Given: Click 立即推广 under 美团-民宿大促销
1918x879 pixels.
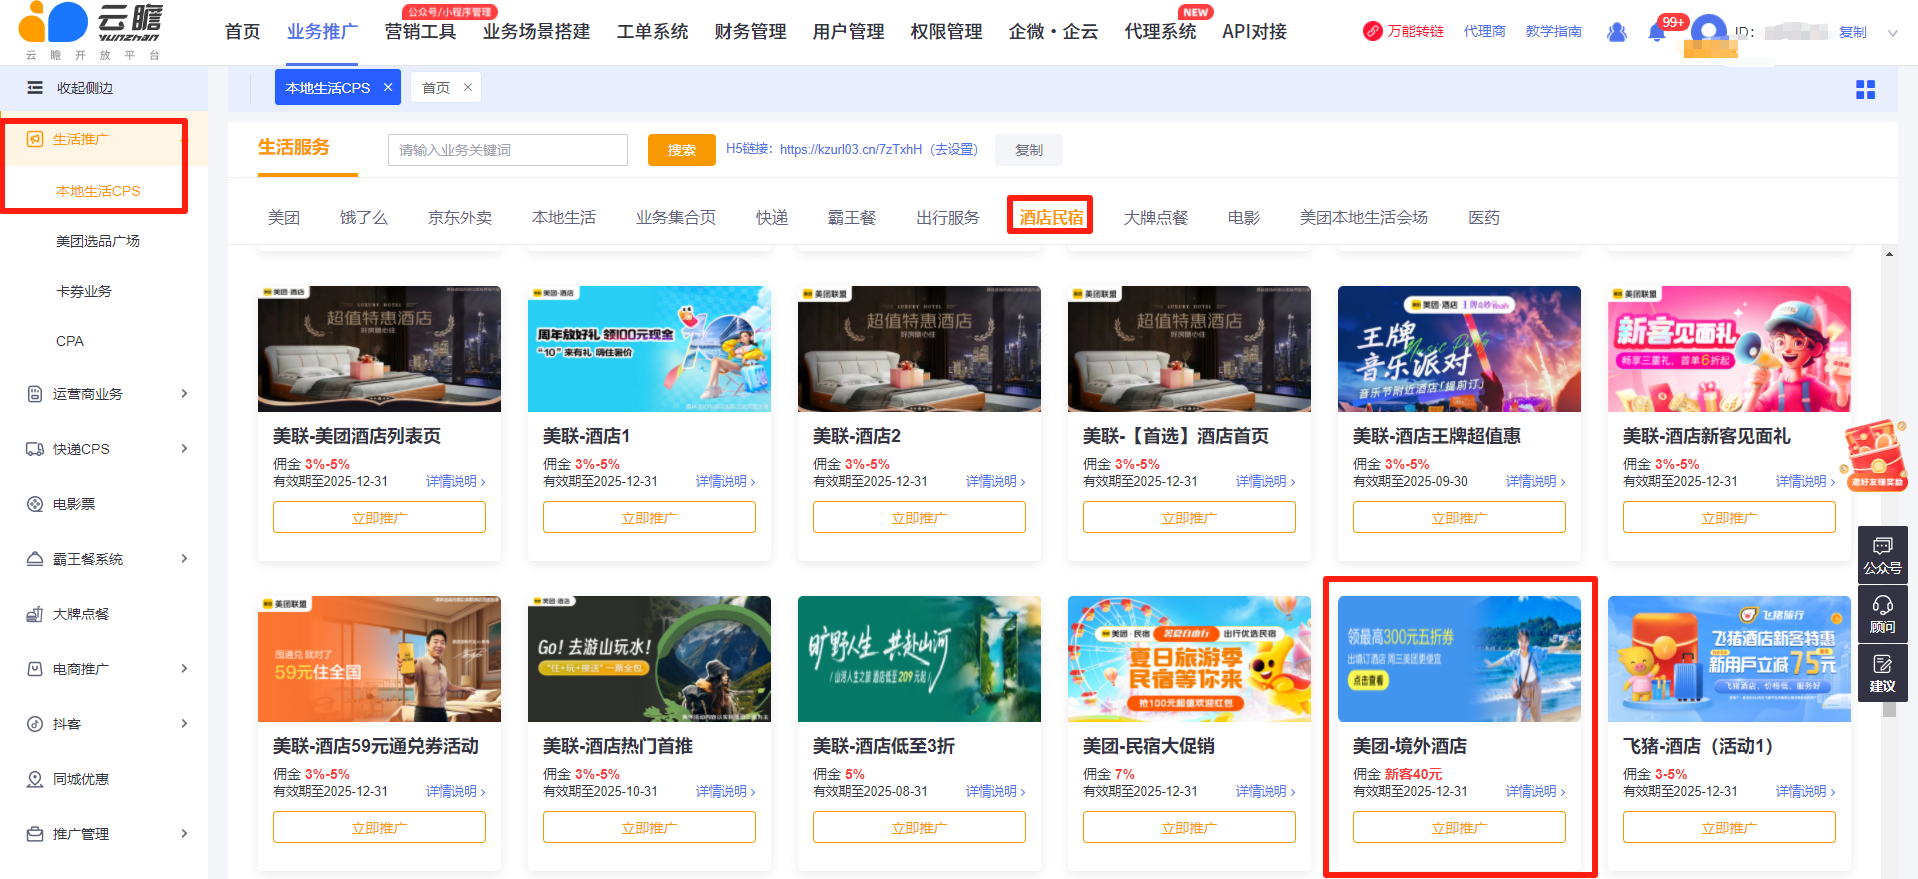Looking at the screenshot, I should 1189,827.
